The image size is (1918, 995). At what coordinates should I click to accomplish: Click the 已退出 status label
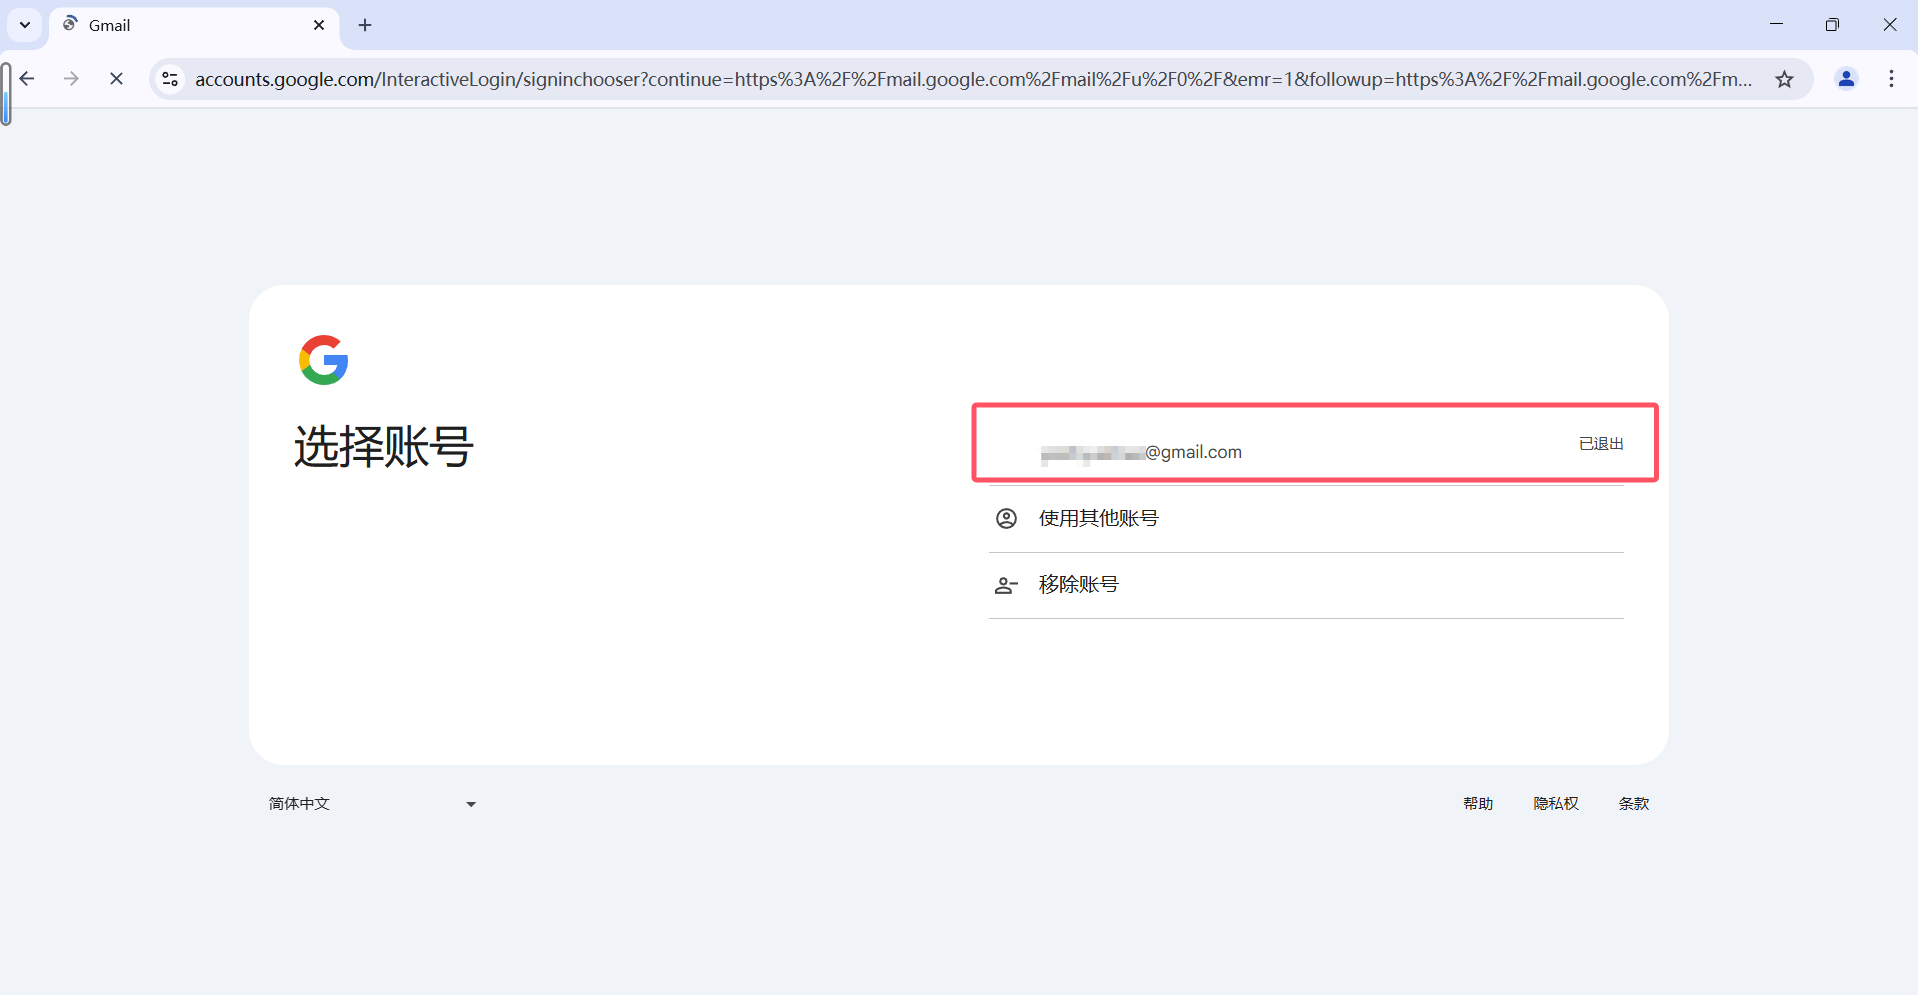tap(1601, 444)
